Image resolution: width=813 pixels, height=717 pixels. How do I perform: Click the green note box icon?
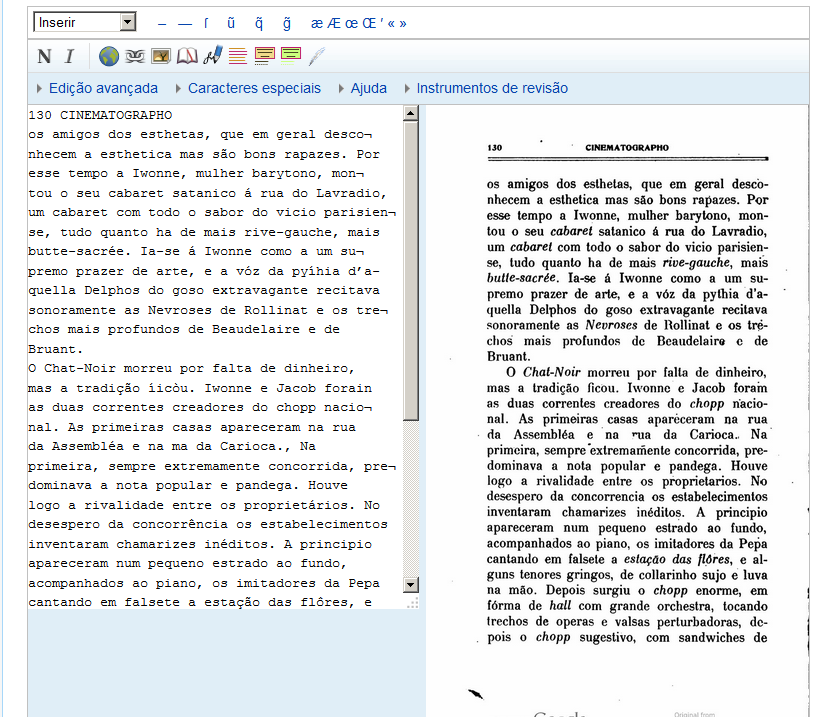290,55
